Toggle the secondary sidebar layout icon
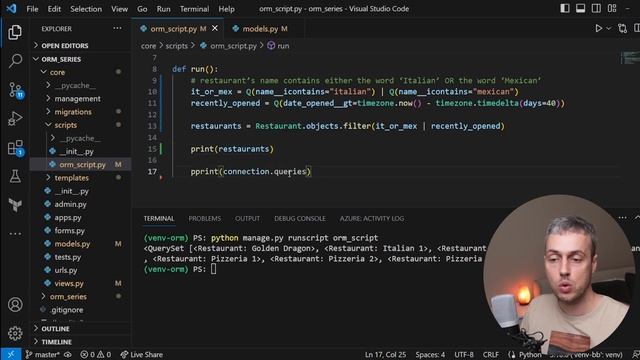Viewport: 640px width, 360px height. (596, 8)
